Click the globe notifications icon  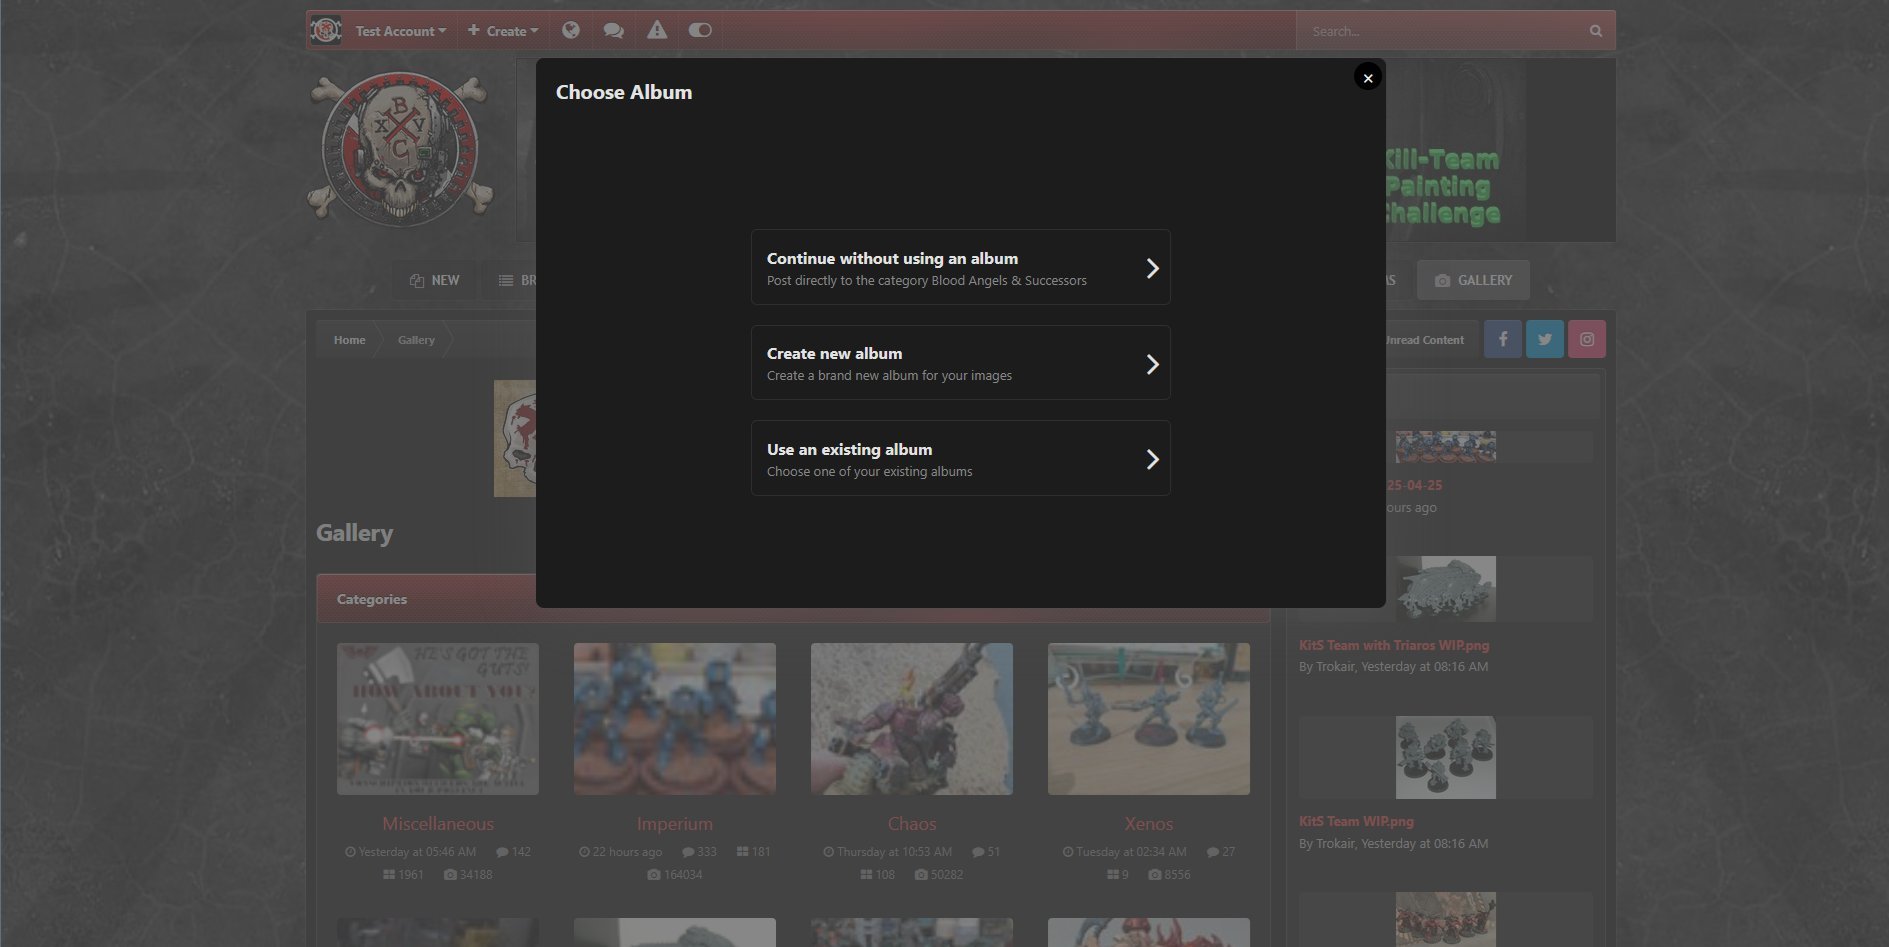point(571,30)
